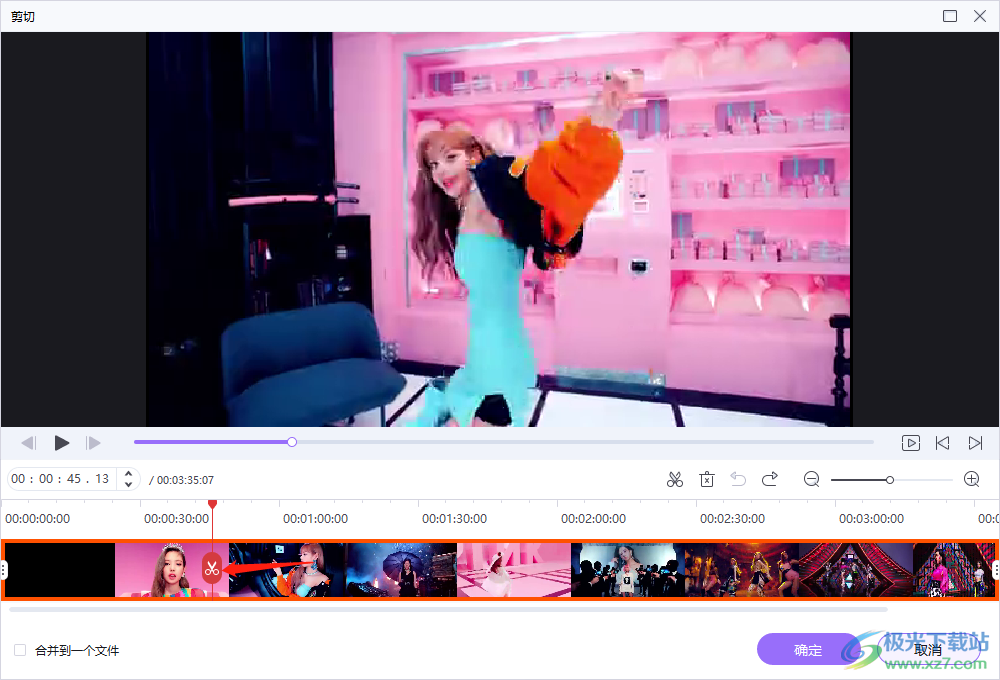Select the umbrella night scene thumbnail
This screenshot has width=1000, height=680.
click(401, 570)
